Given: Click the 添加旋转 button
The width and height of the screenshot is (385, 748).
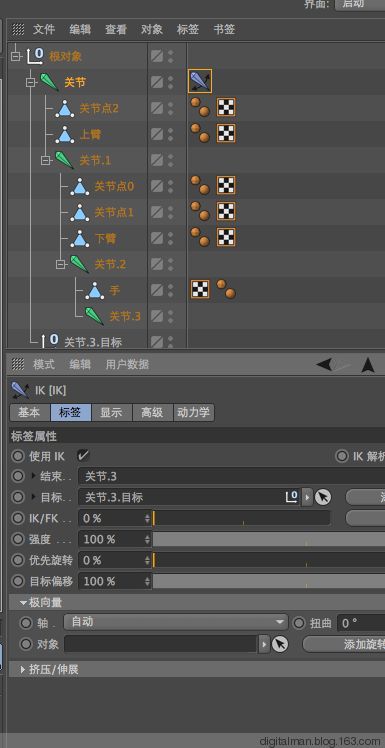Looking at the screenshot, I should [343, 644].
